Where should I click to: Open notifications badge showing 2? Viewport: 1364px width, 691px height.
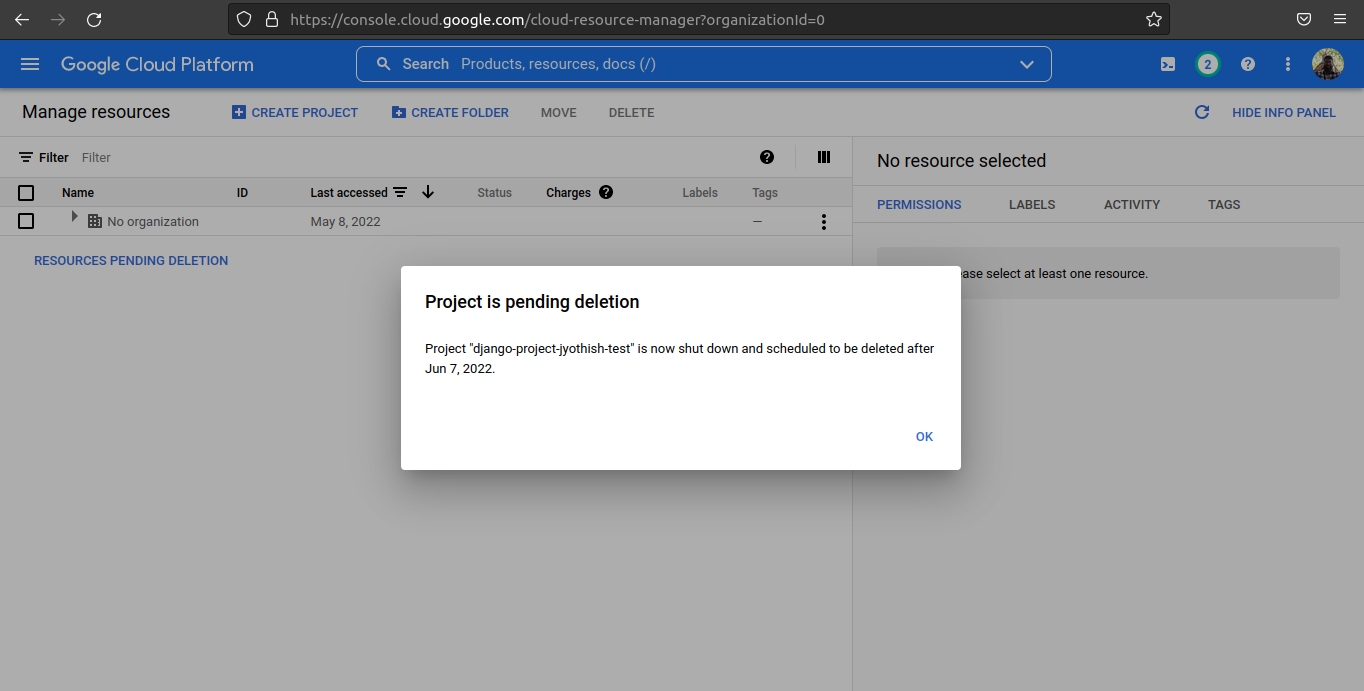(x=1207, y=64)
